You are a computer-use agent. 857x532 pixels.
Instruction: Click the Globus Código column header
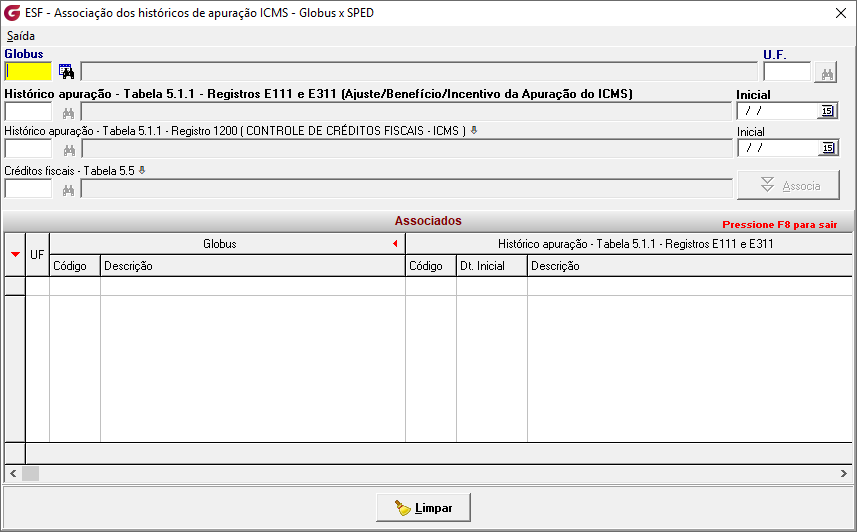[x=75, y=266]
